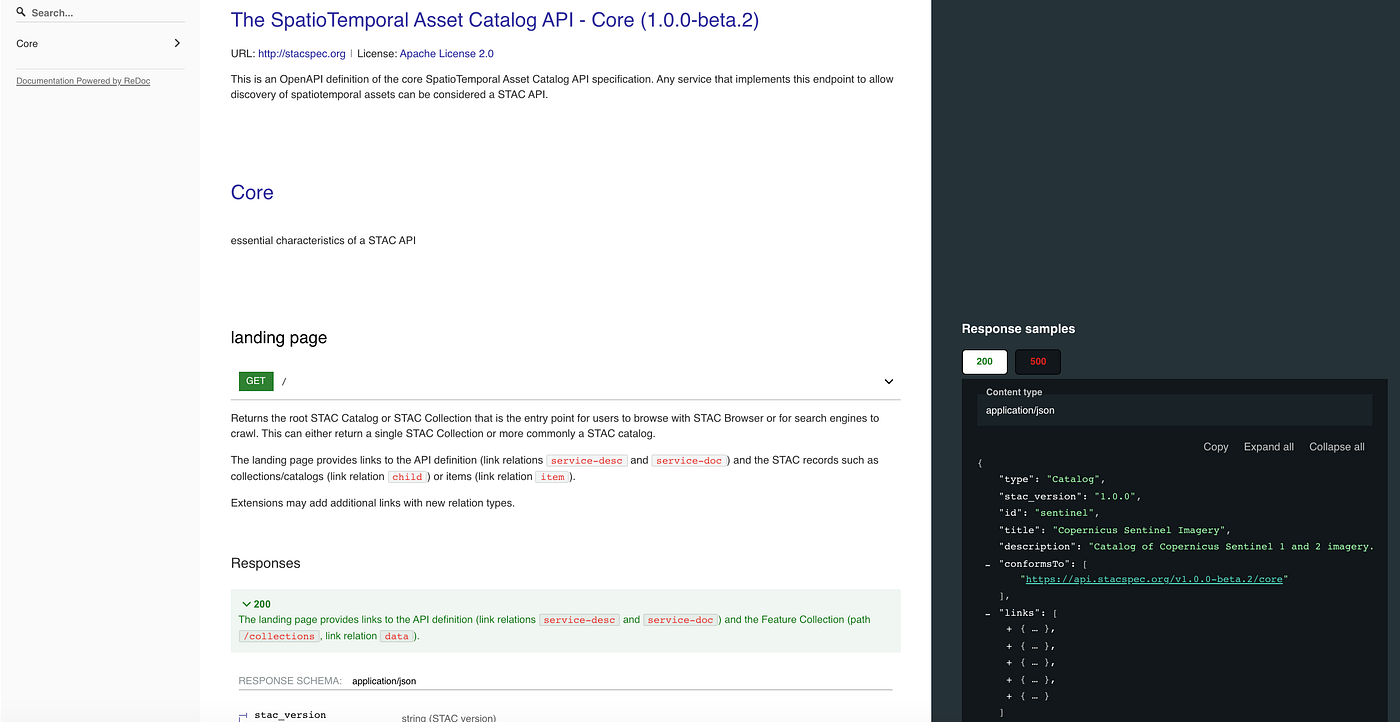Expand the GET / endpoint chevron
Screen dimensions: 1400x722
pyautogui.click(x=888, y=381)
